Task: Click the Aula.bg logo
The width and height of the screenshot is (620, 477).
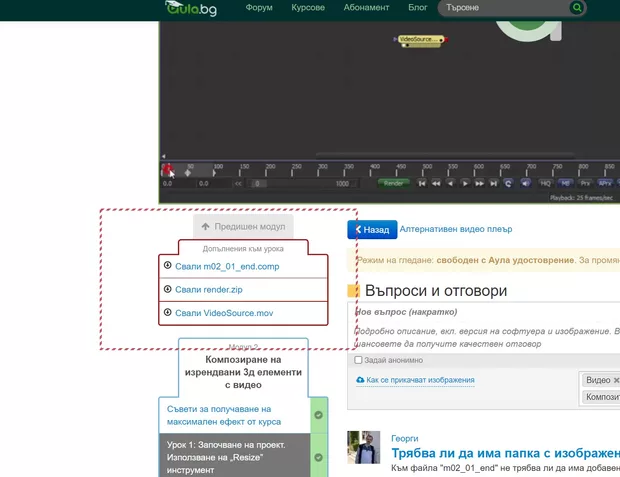Action: (x=191, y=8)
